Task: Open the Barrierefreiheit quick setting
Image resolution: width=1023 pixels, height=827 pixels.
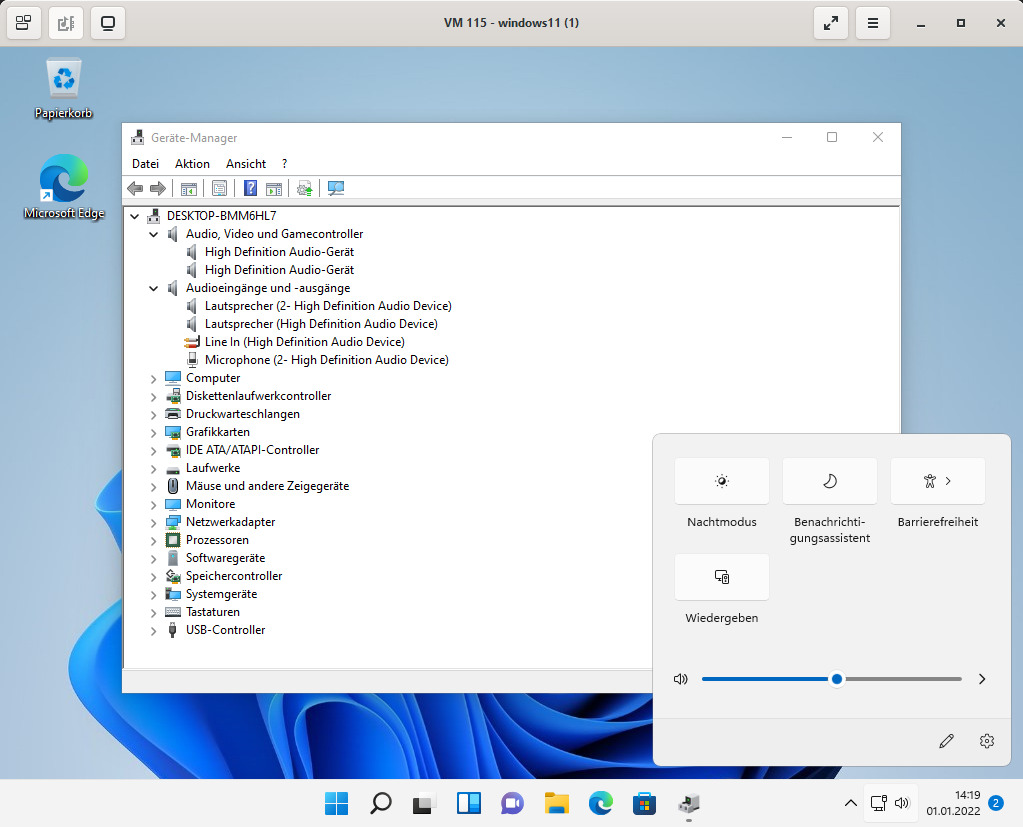Action: 938,481
